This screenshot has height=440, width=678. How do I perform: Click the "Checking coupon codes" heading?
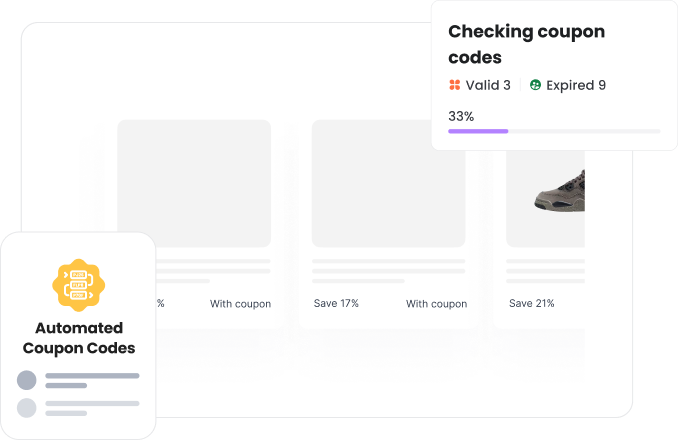tap(526, 44)
